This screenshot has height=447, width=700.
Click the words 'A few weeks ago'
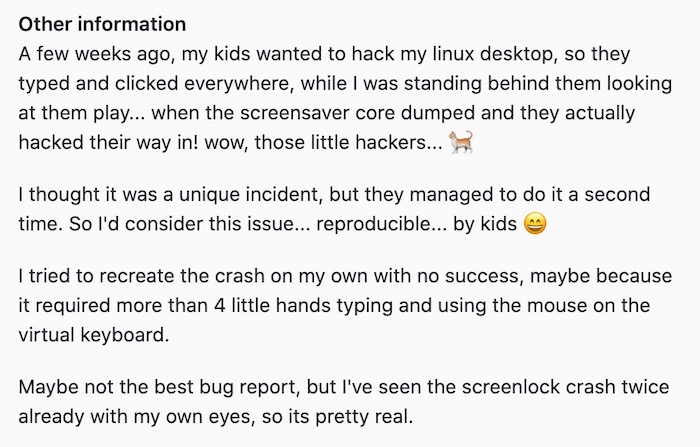coord(94,54)
